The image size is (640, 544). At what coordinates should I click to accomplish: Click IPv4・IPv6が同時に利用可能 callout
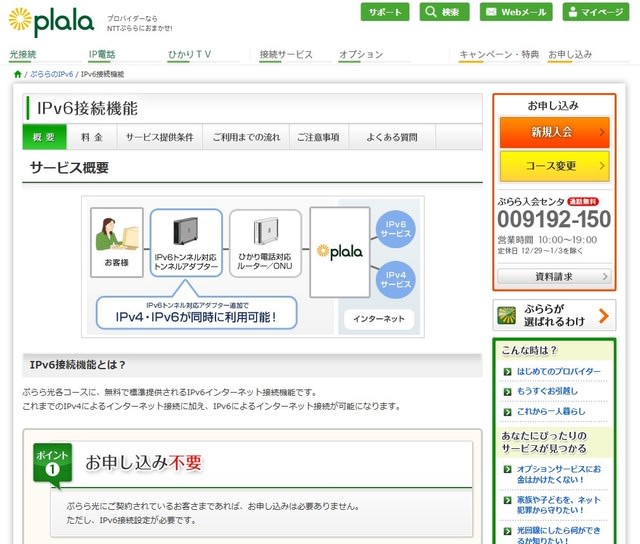(x=196, y=313)
